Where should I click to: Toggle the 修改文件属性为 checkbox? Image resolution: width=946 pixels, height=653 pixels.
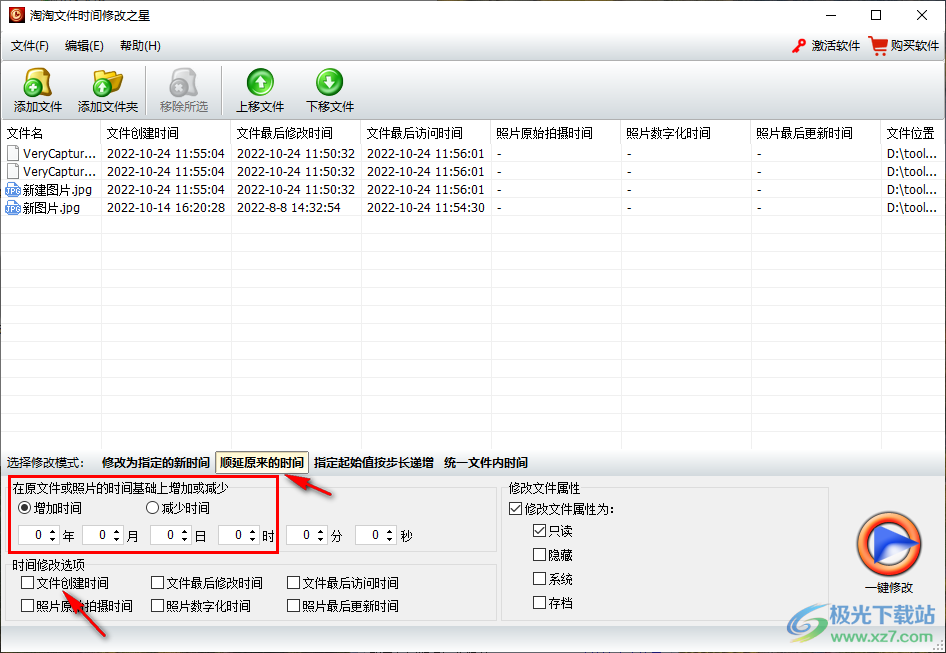coord(515,509)
